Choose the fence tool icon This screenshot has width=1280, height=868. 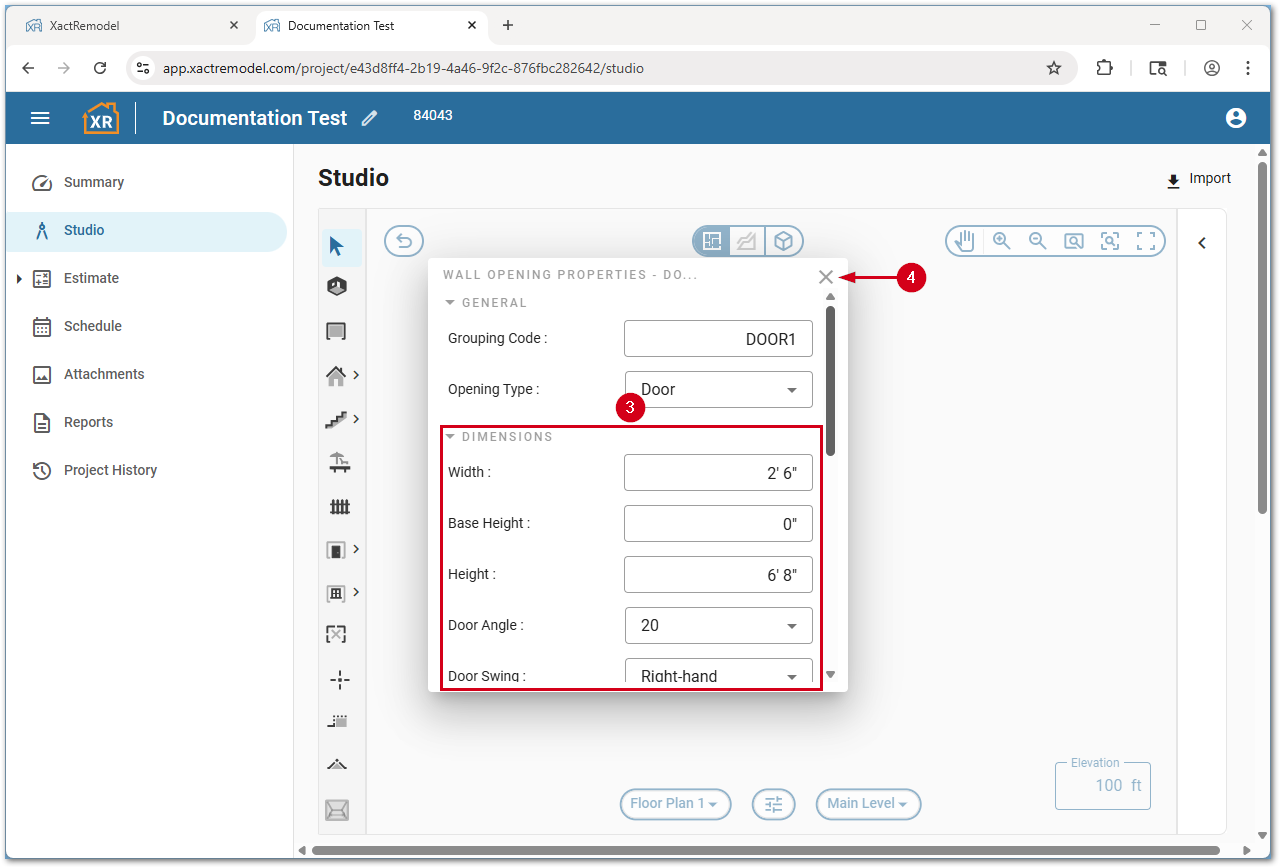(339, 507)
